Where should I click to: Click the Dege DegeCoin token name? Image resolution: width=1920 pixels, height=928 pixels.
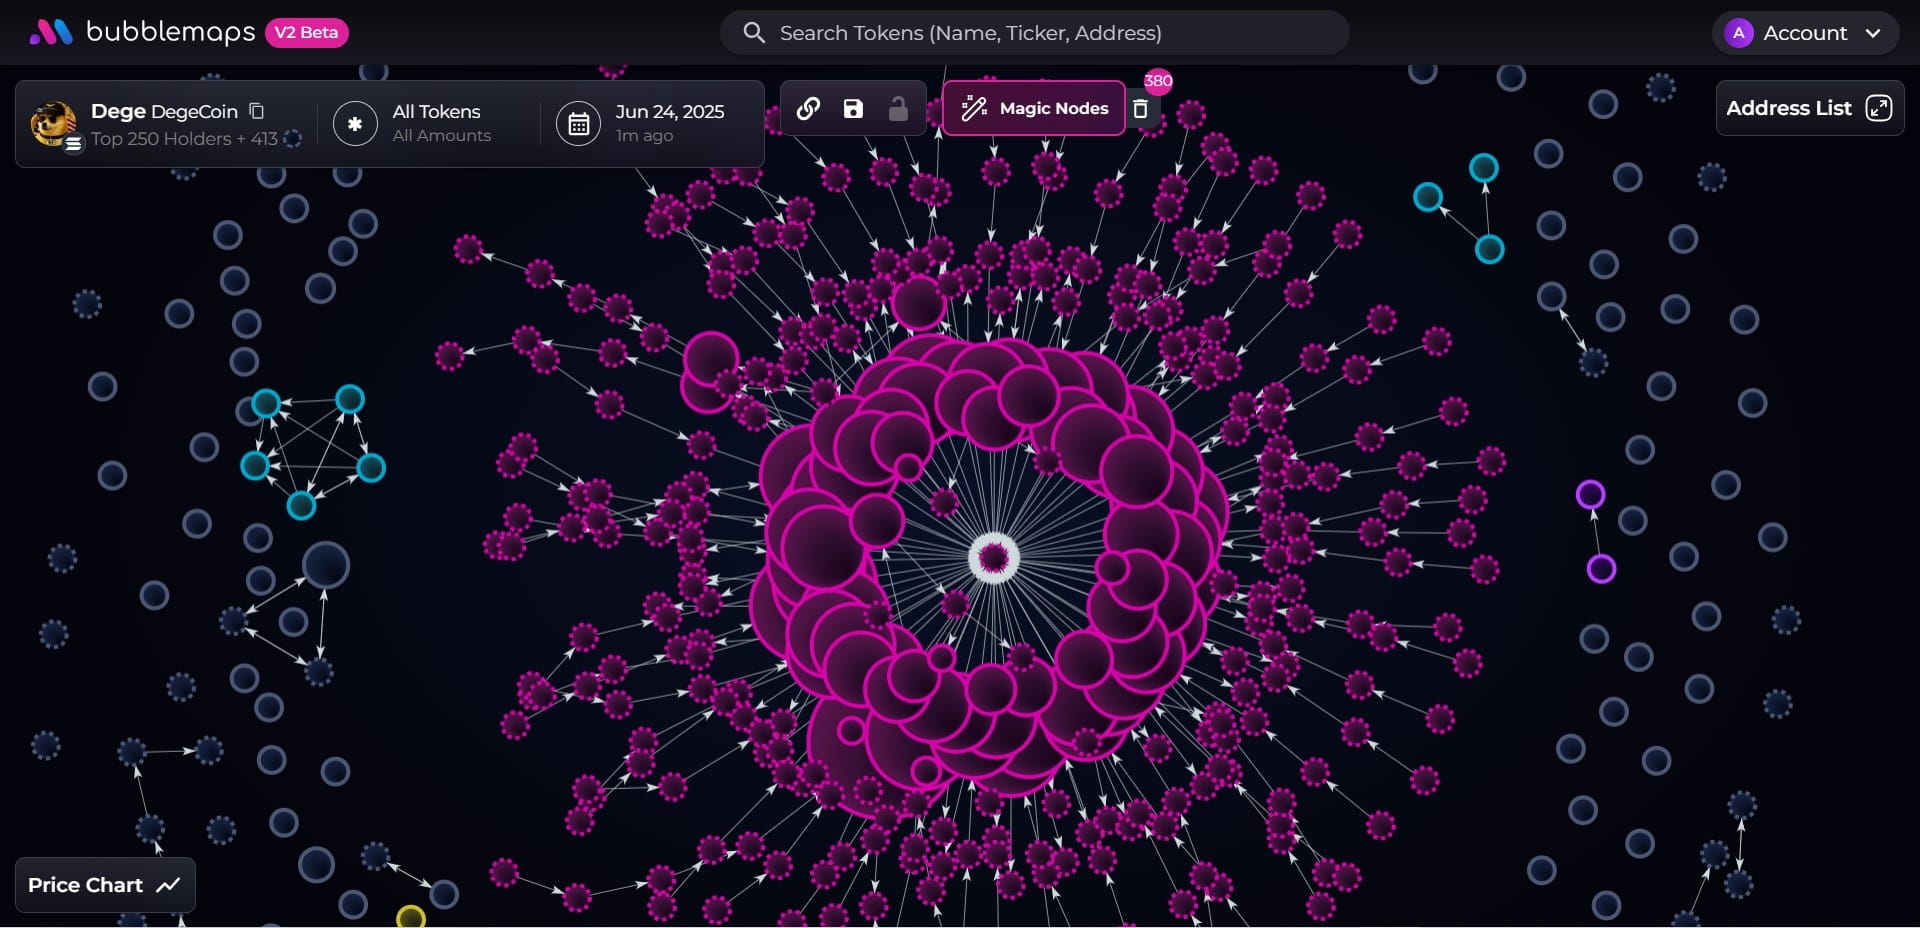(164, 111)
